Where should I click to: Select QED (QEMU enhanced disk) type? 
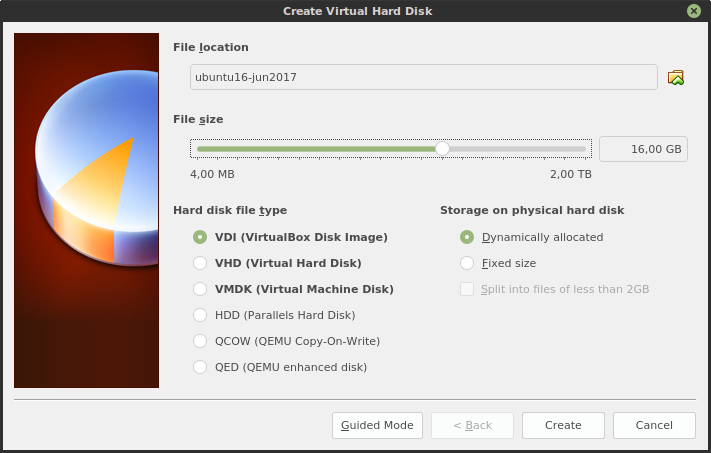pos(200,367)
